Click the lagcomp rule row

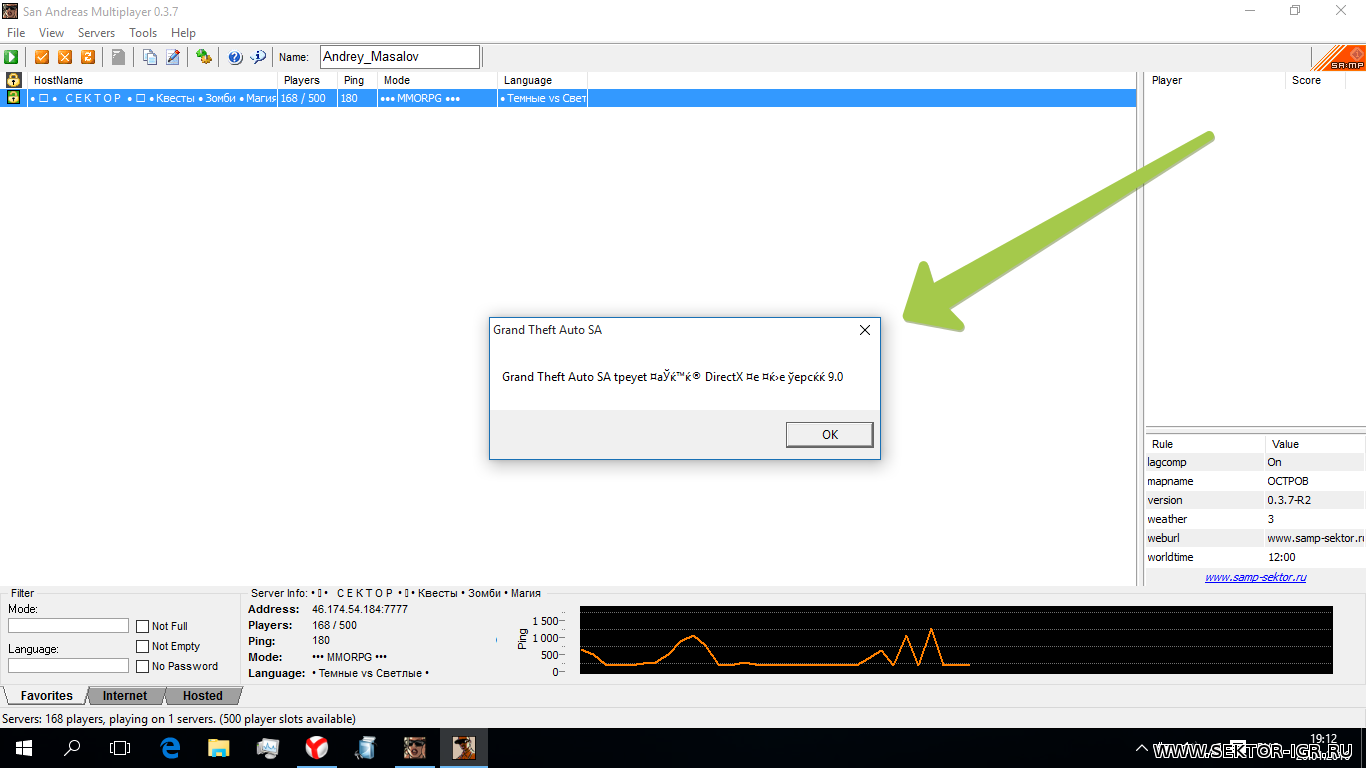1255,462
